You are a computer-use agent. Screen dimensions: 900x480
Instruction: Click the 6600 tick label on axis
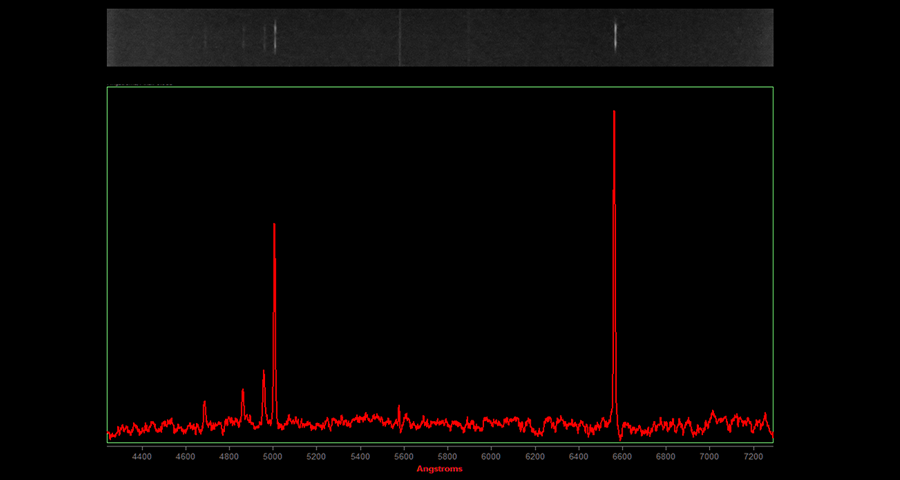click(622, 457)
